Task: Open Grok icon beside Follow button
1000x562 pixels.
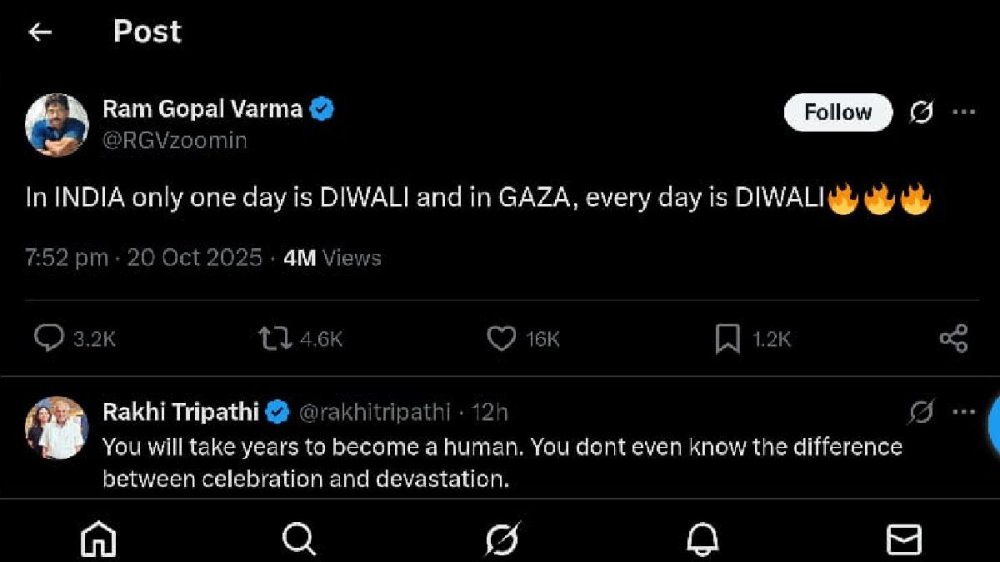Action: pos(921,113)
